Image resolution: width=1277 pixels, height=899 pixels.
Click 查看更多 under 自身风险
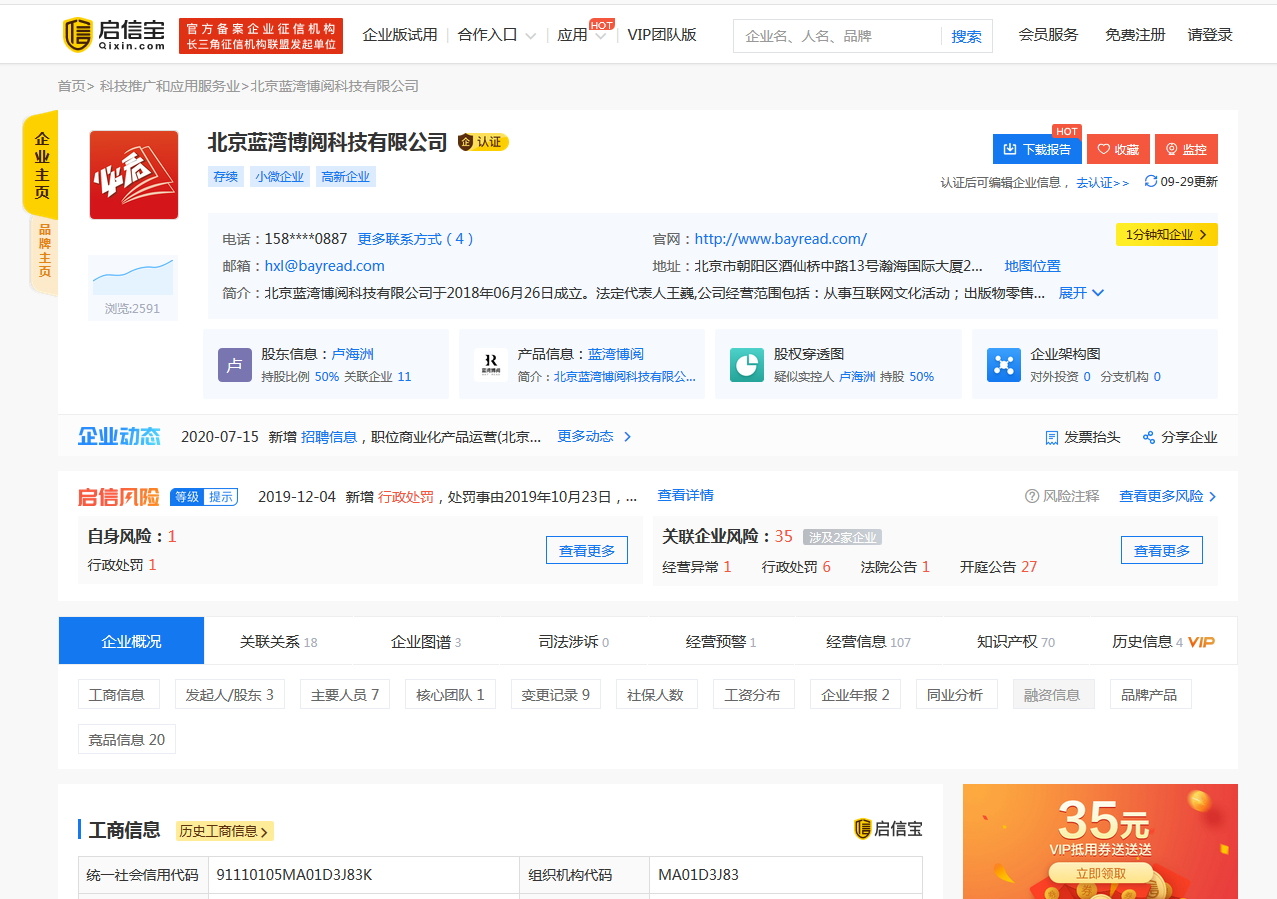[587, 550]
